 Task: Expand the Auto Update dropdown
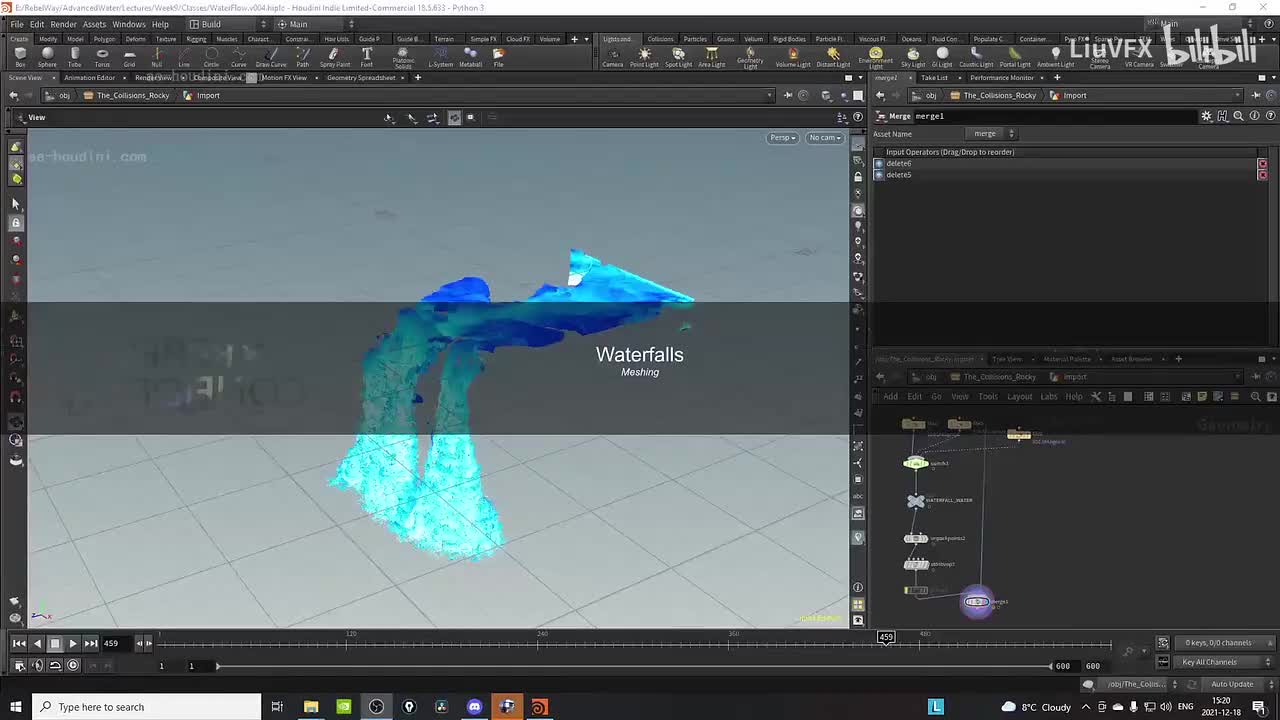(x=1232, y=684)
